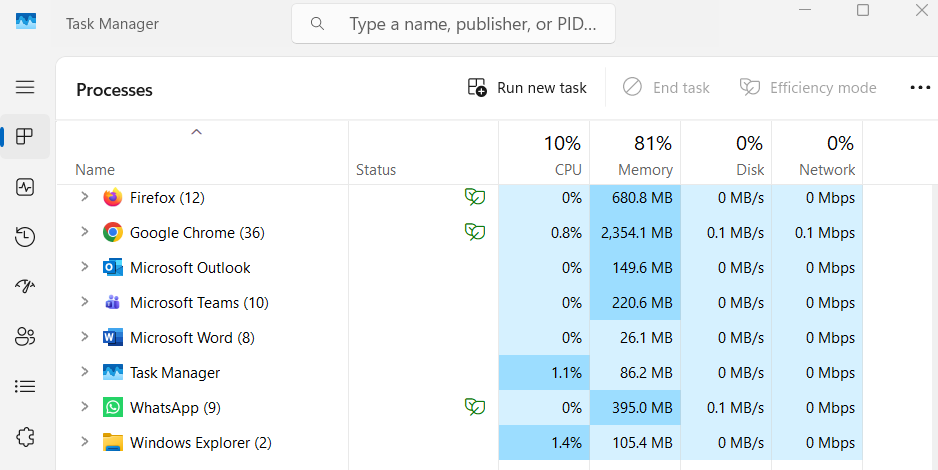Select the Microsoft Outlook process row
Screen dimensions: 938x470
(190, 268)
